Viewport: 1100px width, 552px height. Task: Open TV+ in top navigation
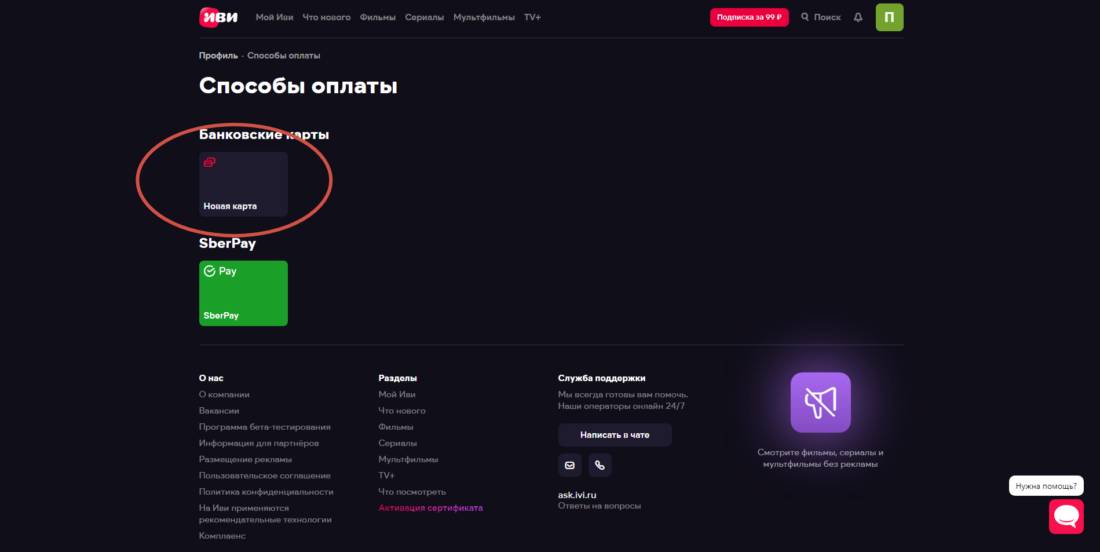point(532,17)
